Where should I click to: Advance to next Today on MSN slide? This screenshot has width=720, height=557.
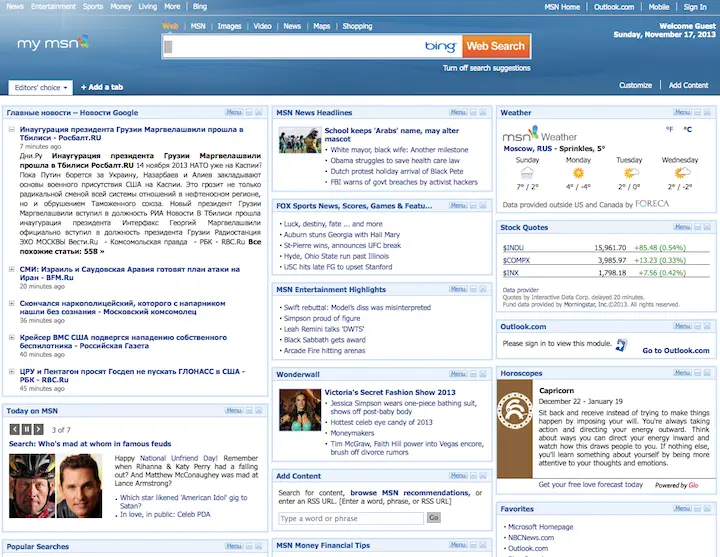(x=39, y=429)
